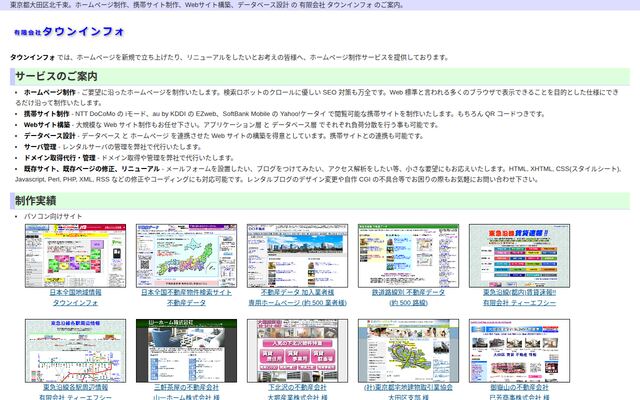Follow the 下北沢の不動産会社 text link
Screen dimensions: 640x400
(x=298, y=387)
